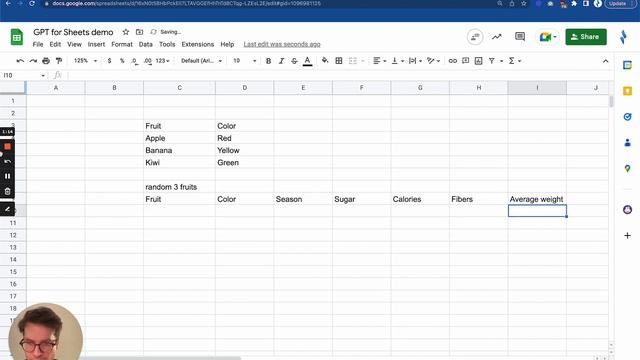Format selection as currency
The height and width of the screenshot is (360, 640).
coord(109,61)
